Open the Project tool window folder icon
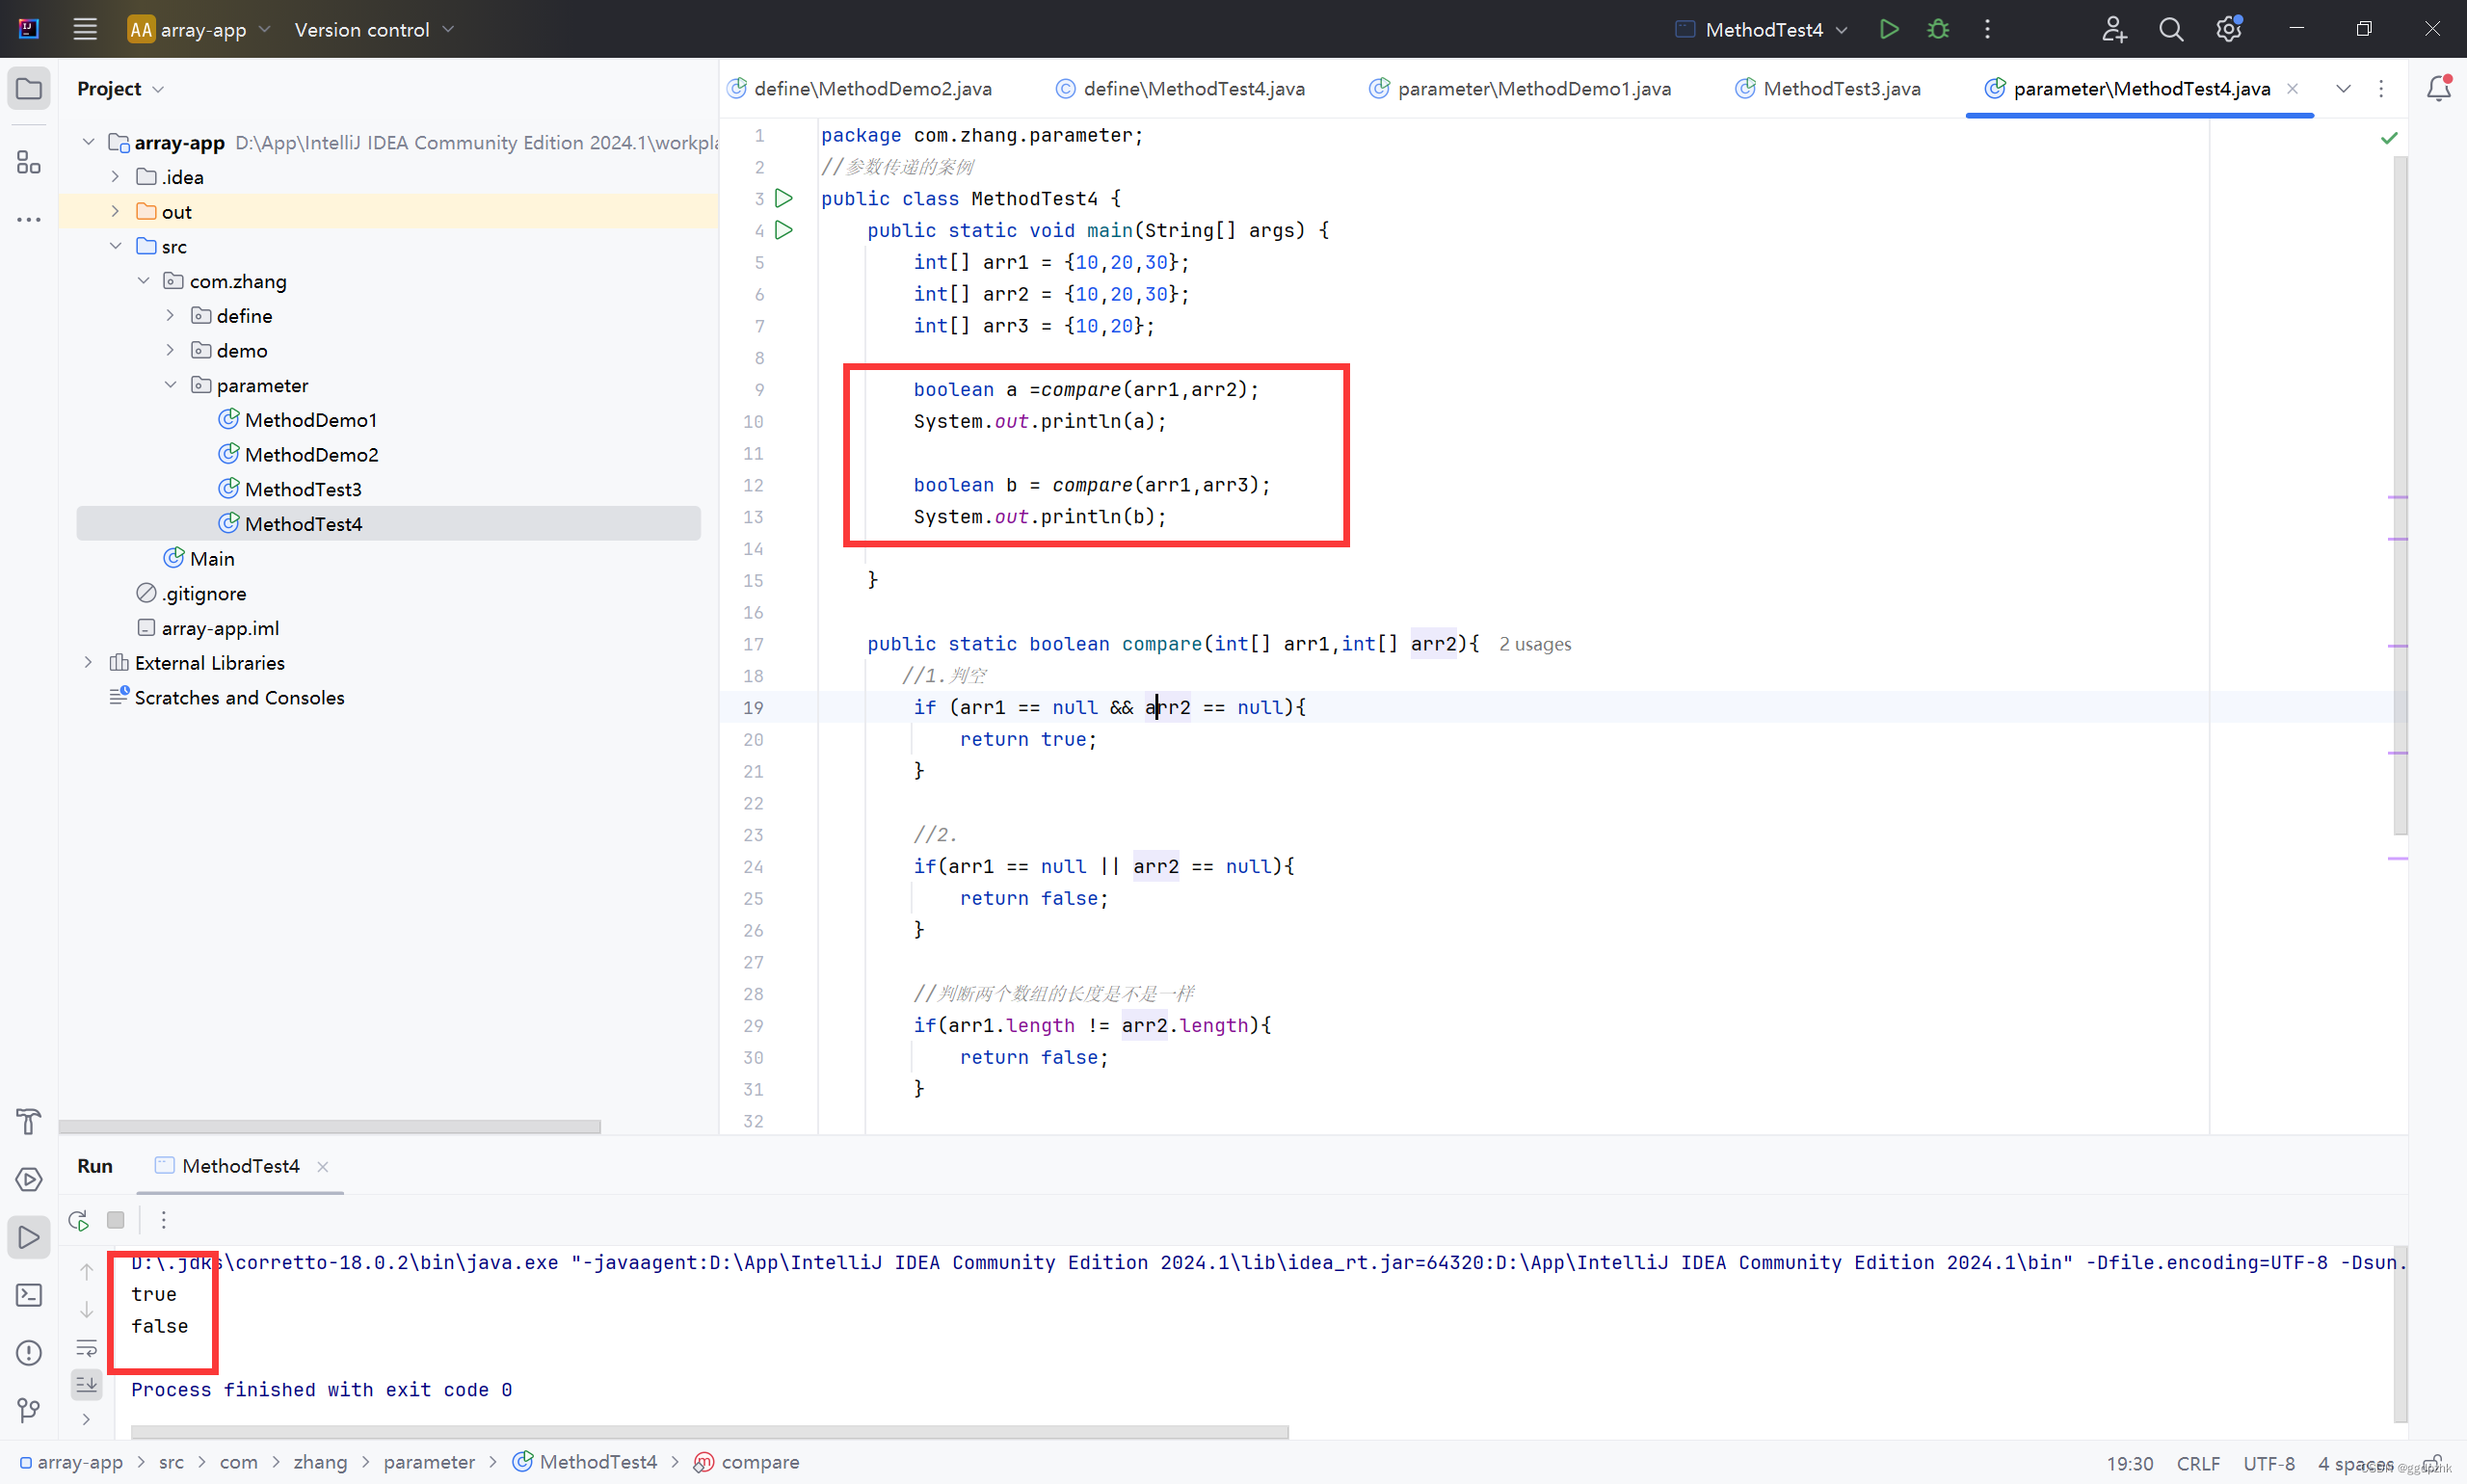The width and height of the screenshot is (2467, 1484). pos(29,89)
